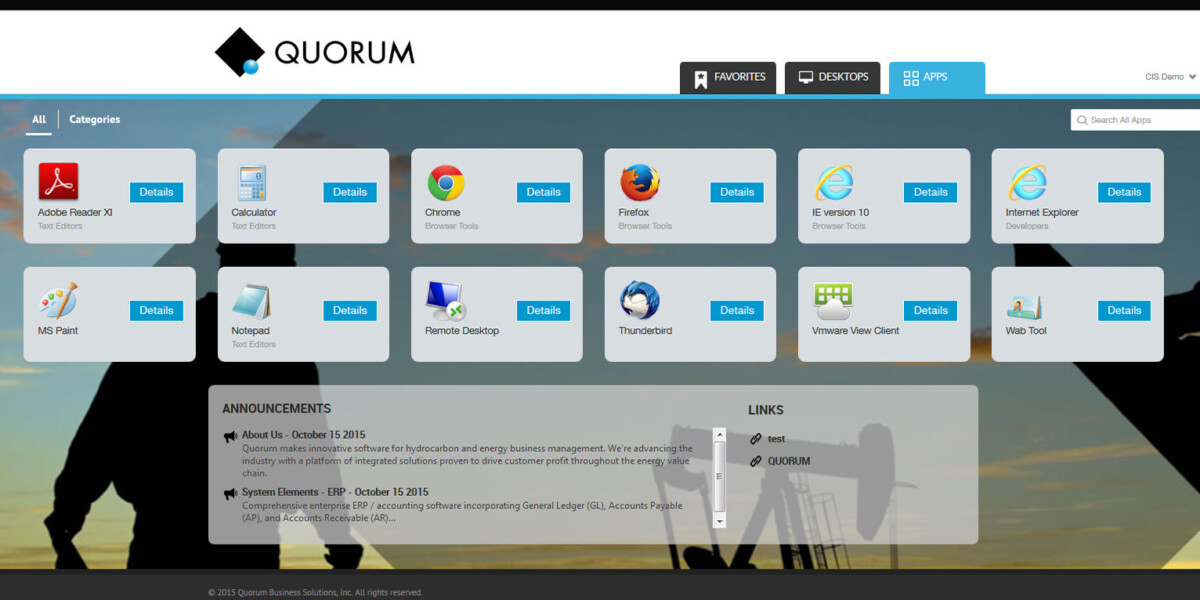Select the Categories view tab

(x=94, y=120)
